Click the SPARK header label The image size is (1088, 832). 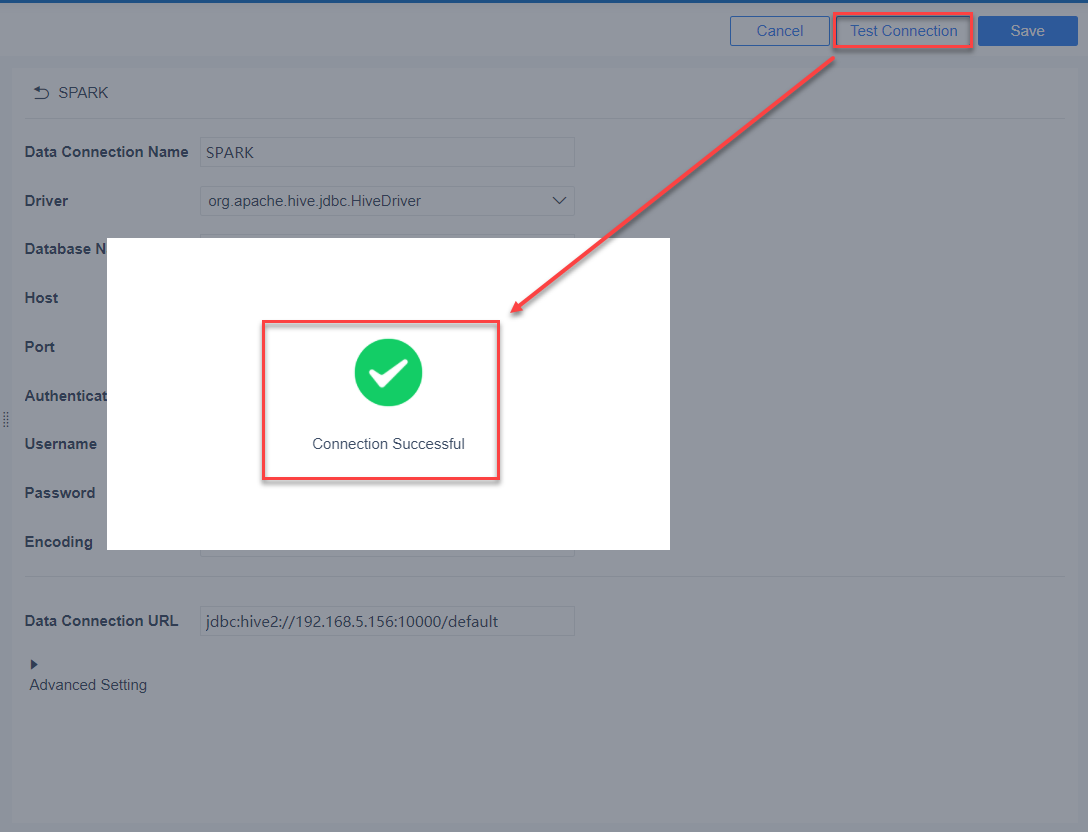[x=80, y=92]
